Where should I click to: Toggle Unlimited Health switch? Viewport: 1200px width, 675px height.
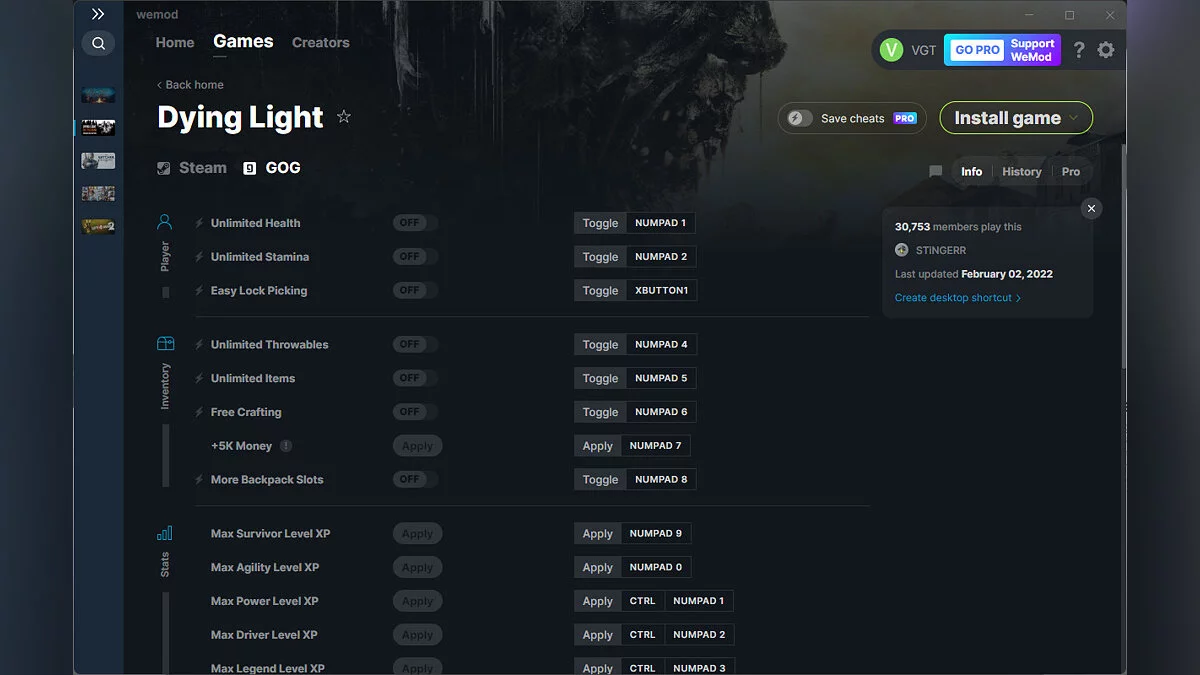(x=415, y=223)
